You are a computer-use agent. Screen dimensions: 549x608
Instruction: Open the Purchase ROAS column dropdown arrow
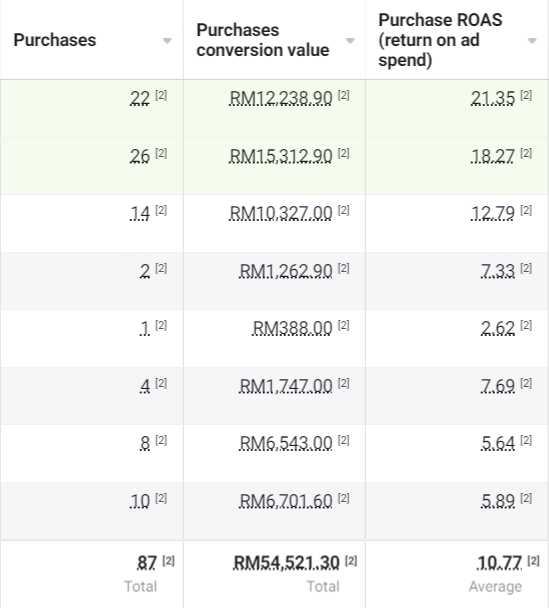[x=532, y=41]
